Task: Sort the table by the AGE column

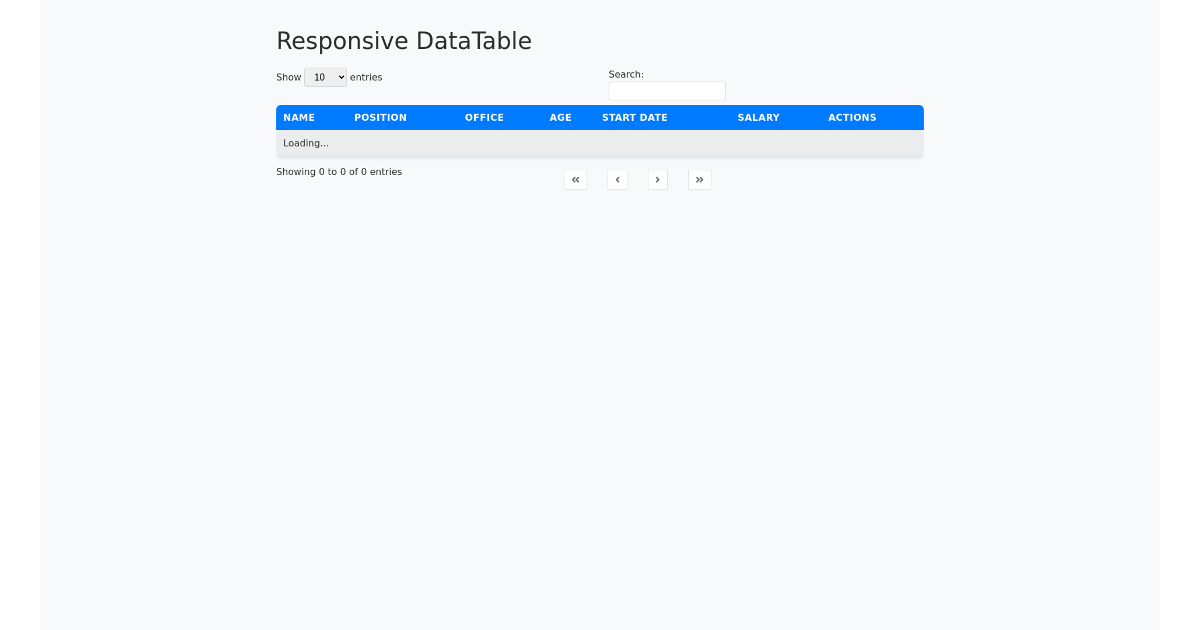Action: (560, 117)
